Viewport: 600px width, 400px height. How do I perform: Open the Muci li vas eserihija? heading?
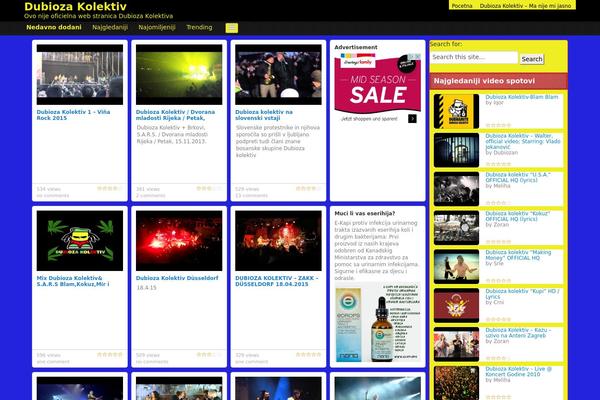pyautogui.click(x=365, y=214)
